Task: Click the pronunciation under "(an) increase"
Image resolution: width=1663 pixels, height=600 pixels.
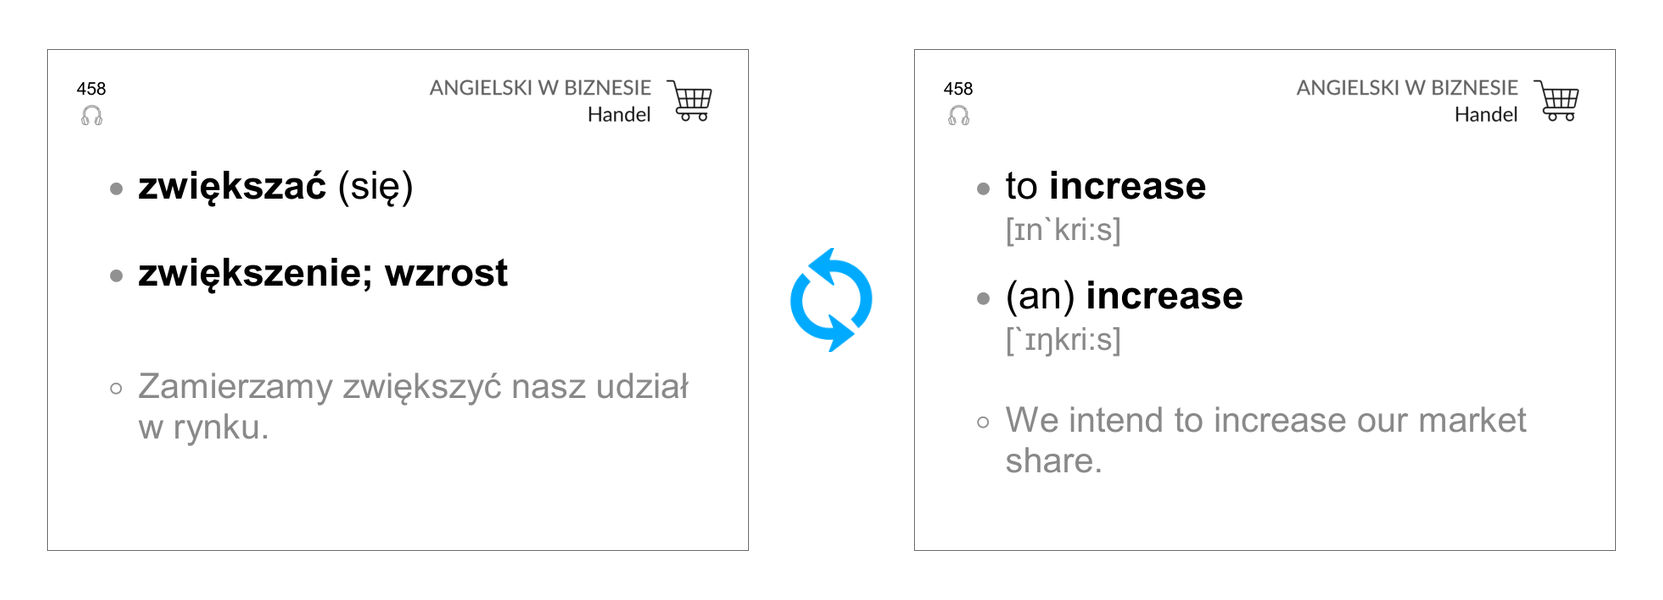Action: point(1062,340)
